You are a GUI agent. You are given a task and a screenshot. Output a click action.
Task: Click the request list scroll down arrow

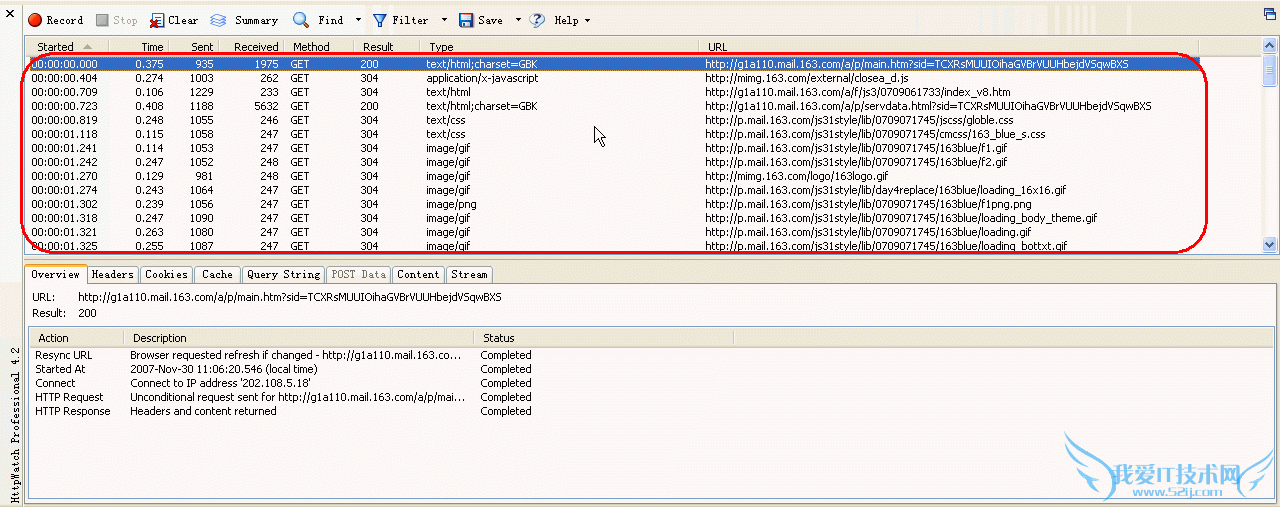point(1269,244)
